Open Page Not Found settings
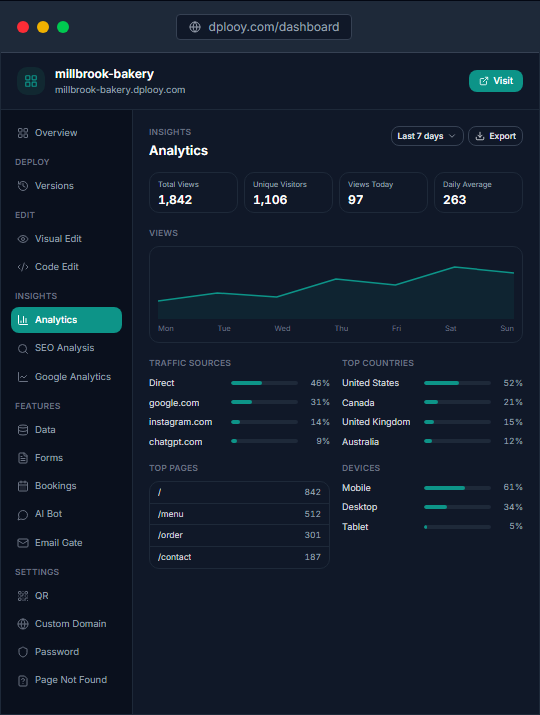Screen dimensions: 540x715 67,680
